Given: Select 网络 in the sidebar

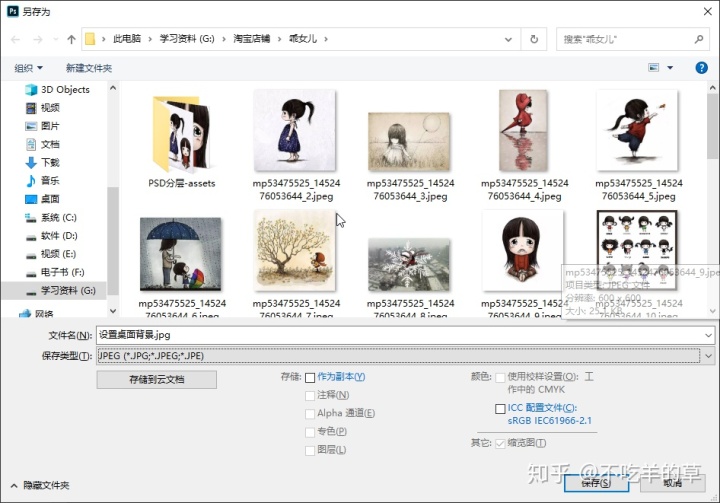Looking at the screenshot, I should [36, 314].
